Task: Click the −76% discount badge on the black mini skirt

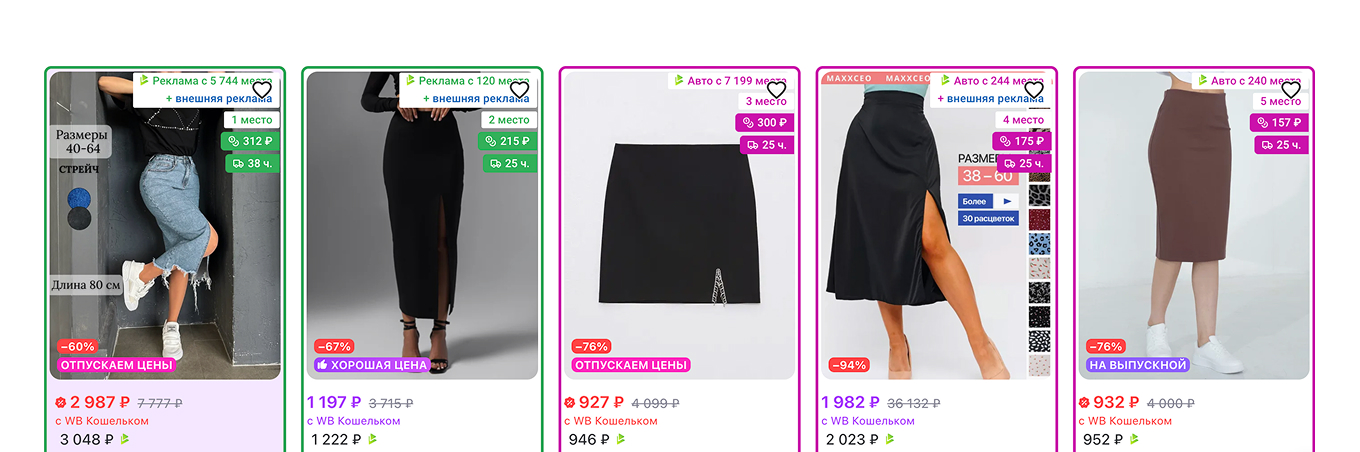Action: [590, 346]
